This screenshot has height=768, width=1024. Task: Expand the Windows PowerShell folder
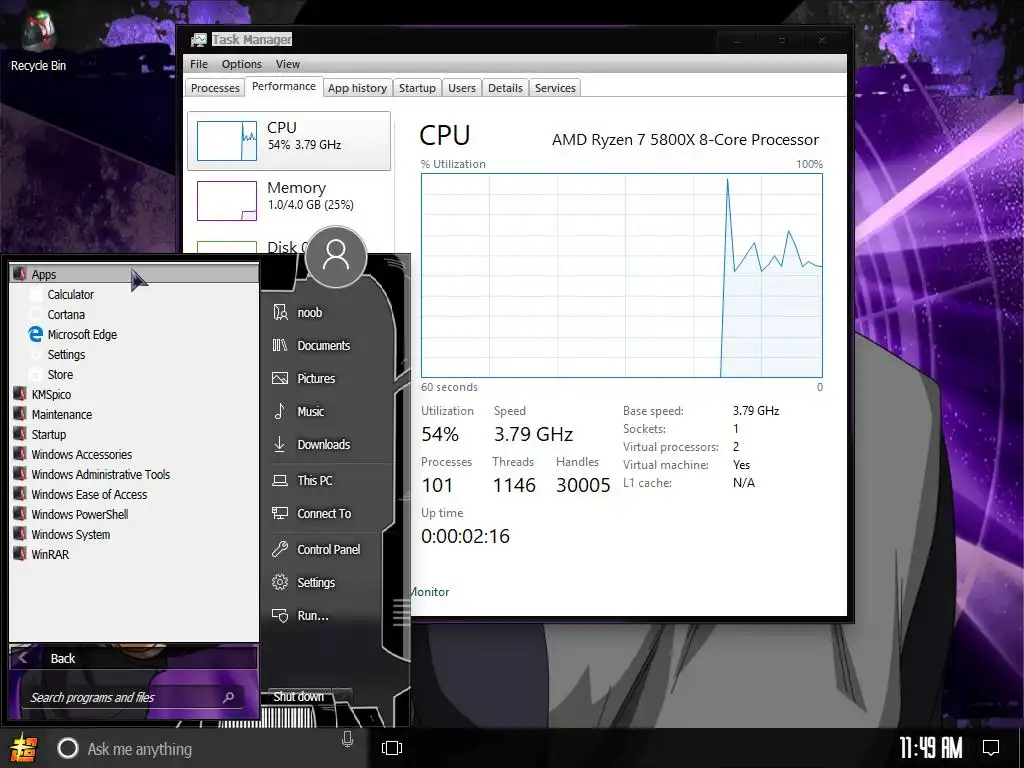pos(134,515)
